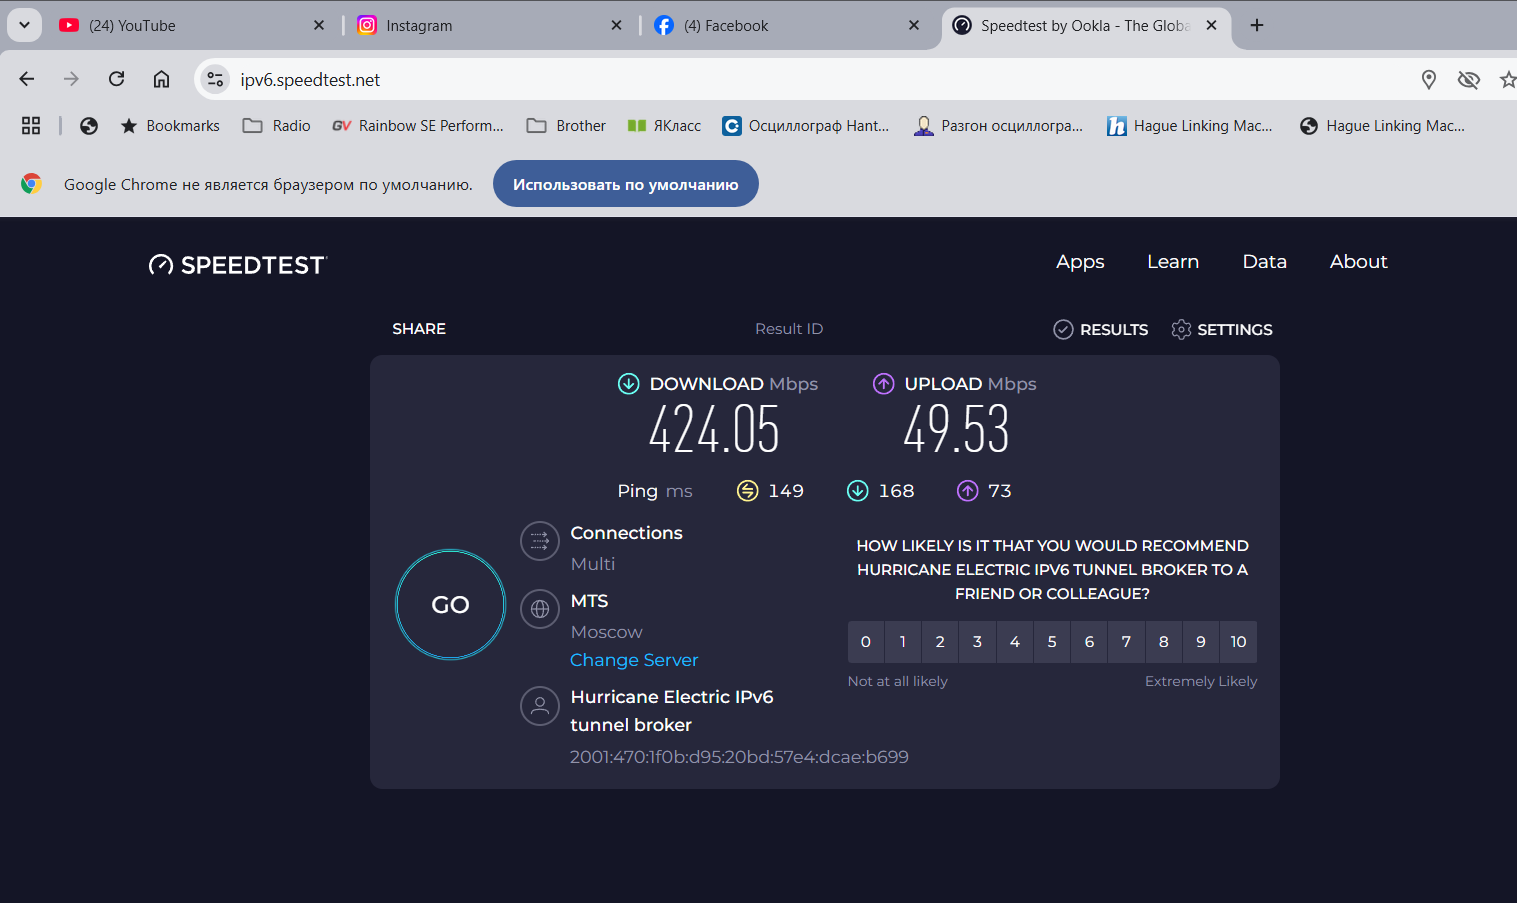Open location permission icon in address bar
The width and height of the screenshot is (1517, 903).
[x=1429, y=79]
